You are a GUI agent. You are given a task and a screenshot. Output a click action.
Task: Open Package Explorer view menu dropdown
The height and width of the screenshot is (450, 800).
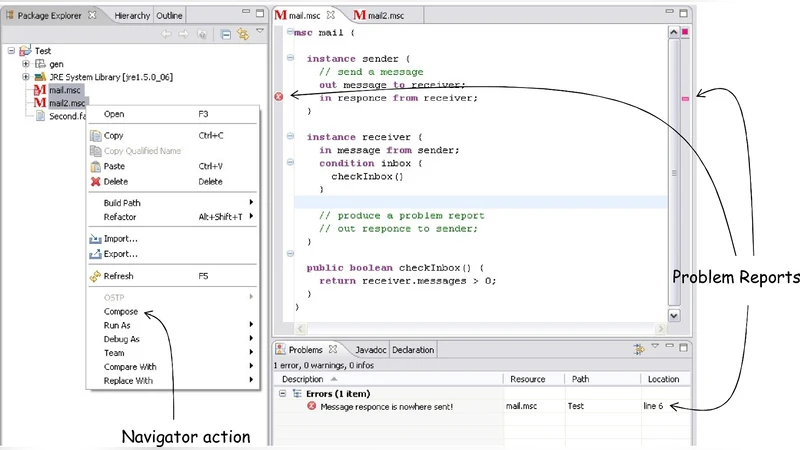259,33
